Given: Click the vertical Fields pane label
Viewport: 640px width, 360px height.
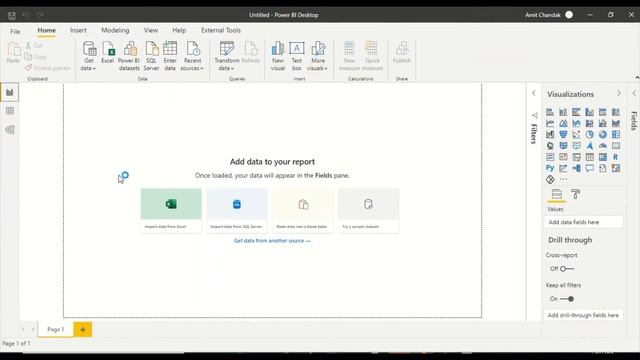Looking at the screenshot, I should [x=634, y=121].
